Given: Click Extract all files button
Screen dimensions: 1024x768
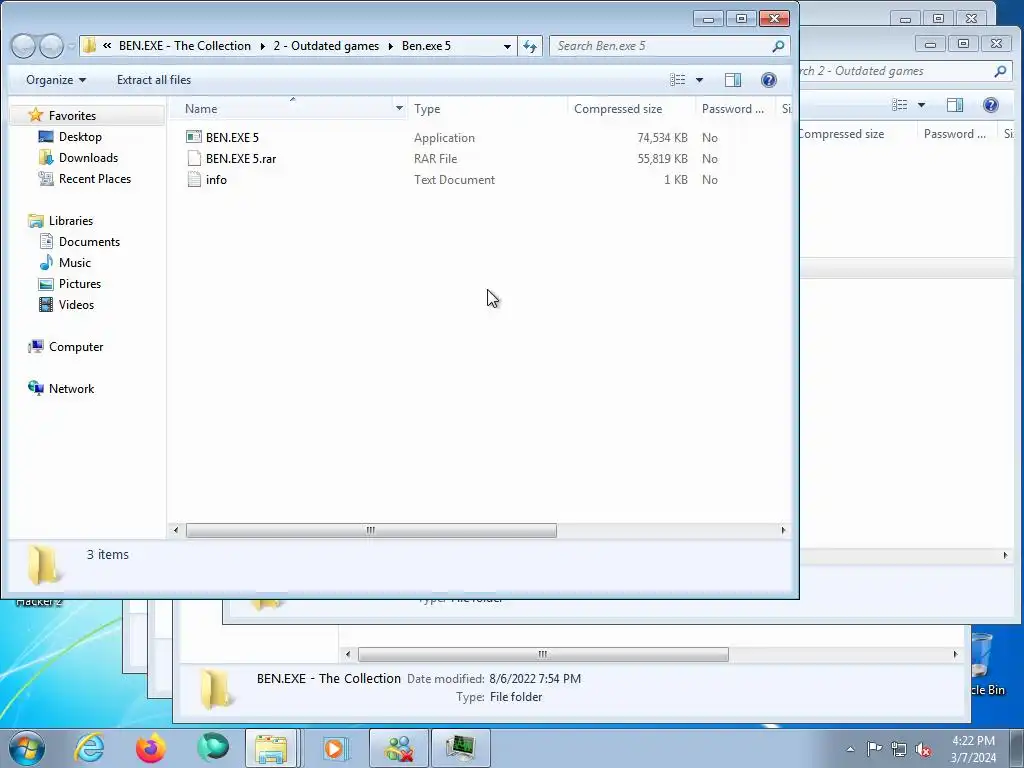Looking at the screenshot, I should click(x=154, y=80).
